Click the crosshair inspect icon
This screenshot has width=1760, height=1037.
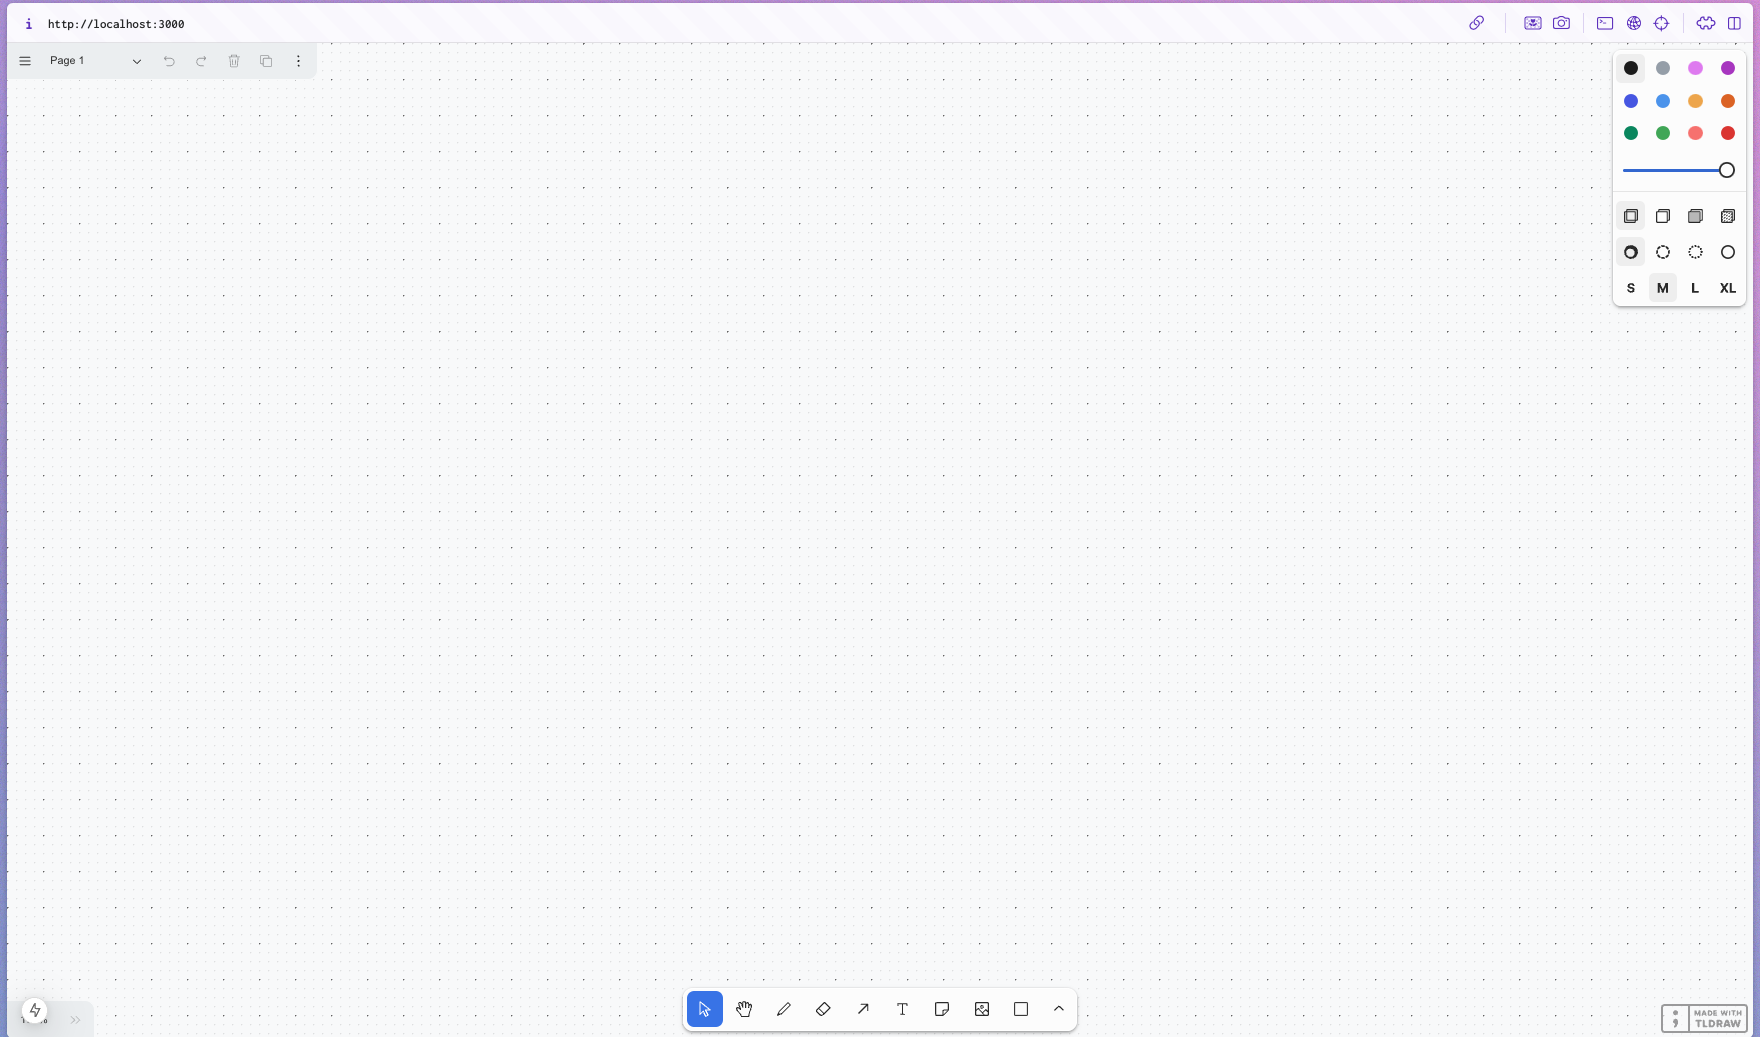(x=1662, y=23)
